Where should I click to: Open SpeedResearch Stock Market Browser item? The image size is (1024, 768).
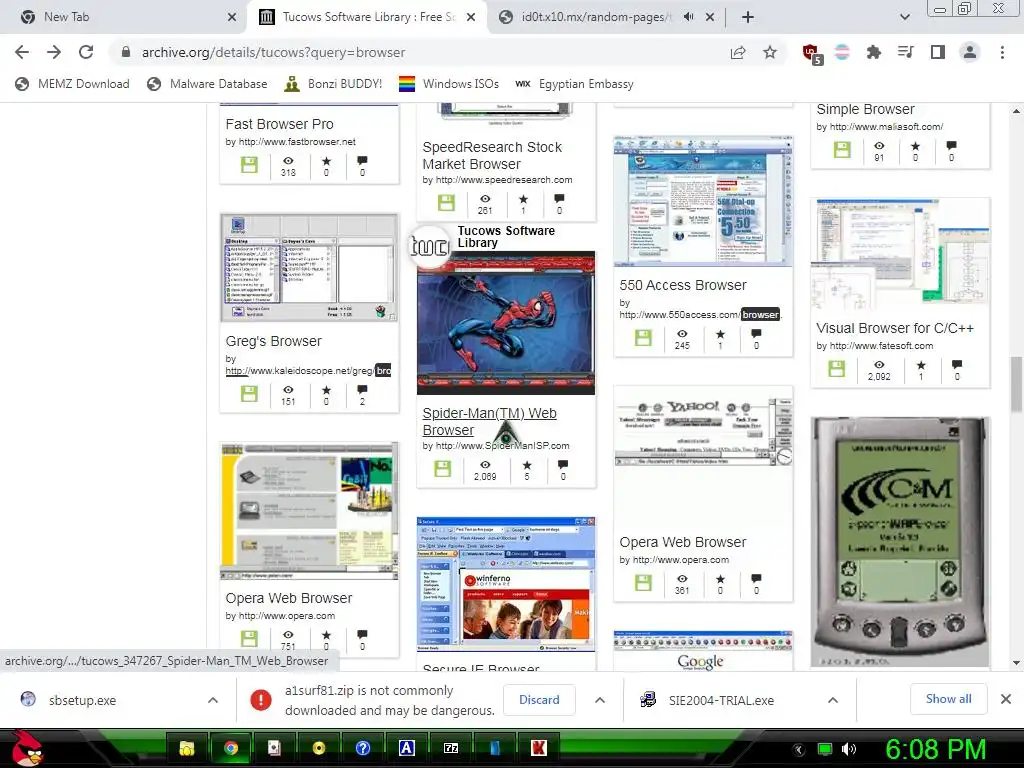(492, 155)
